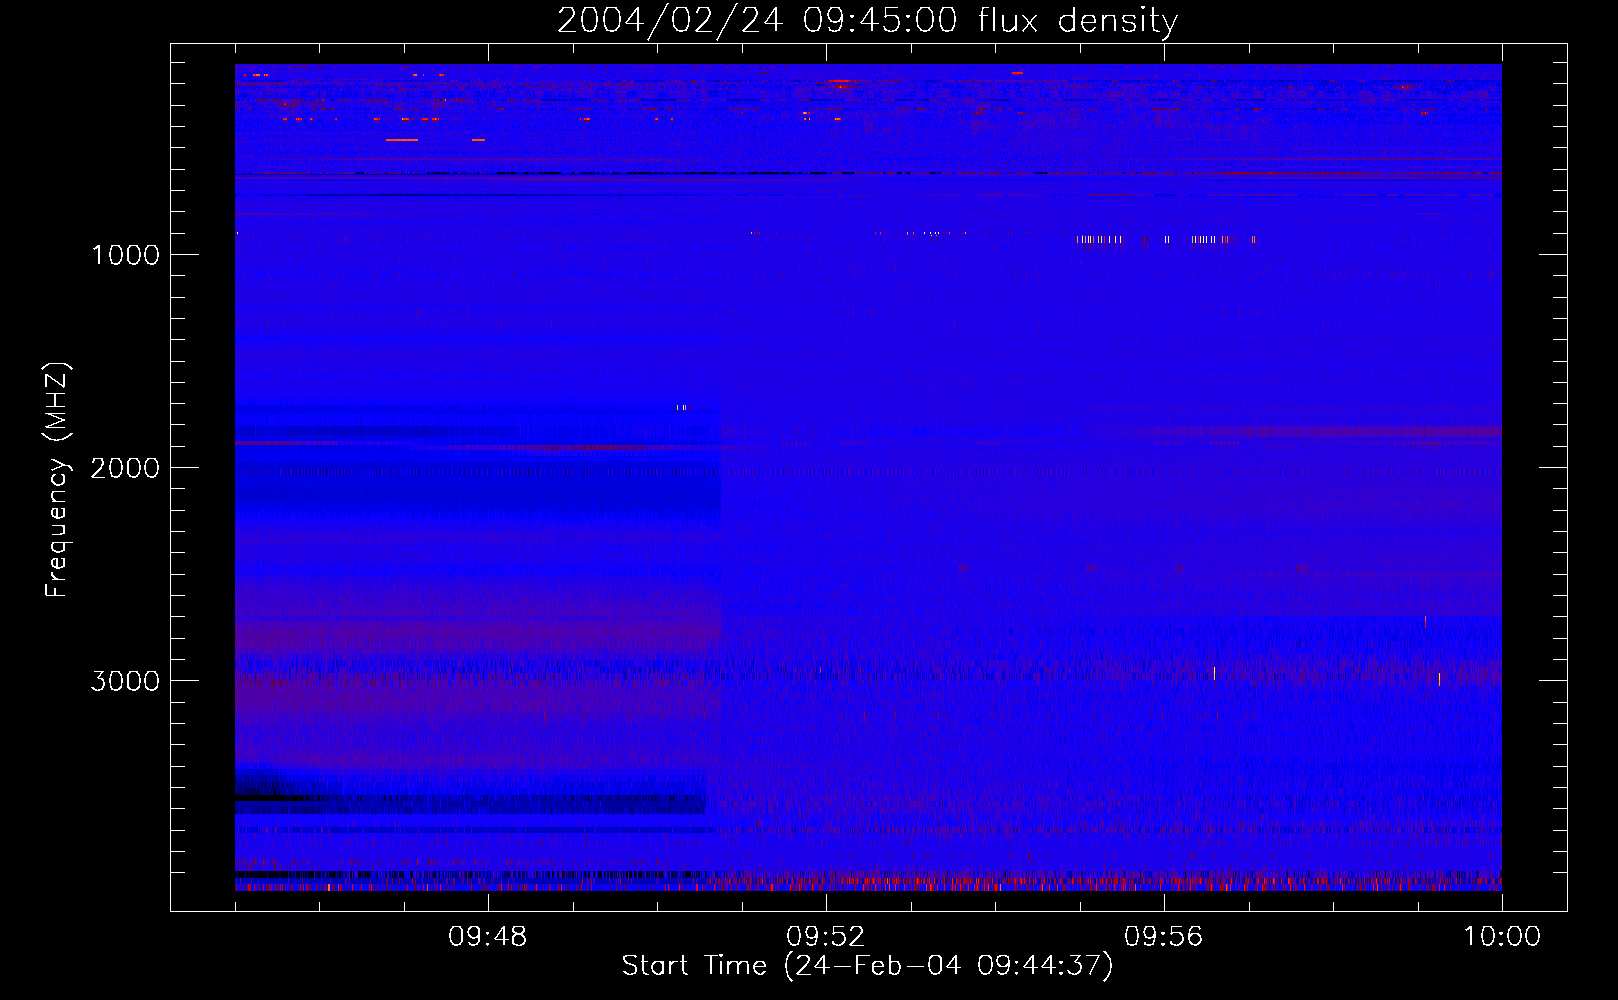The width and height of the screenshot is (1618, 1000).
Task: Click the 09:52 time tick label
Action: point(826,937)
